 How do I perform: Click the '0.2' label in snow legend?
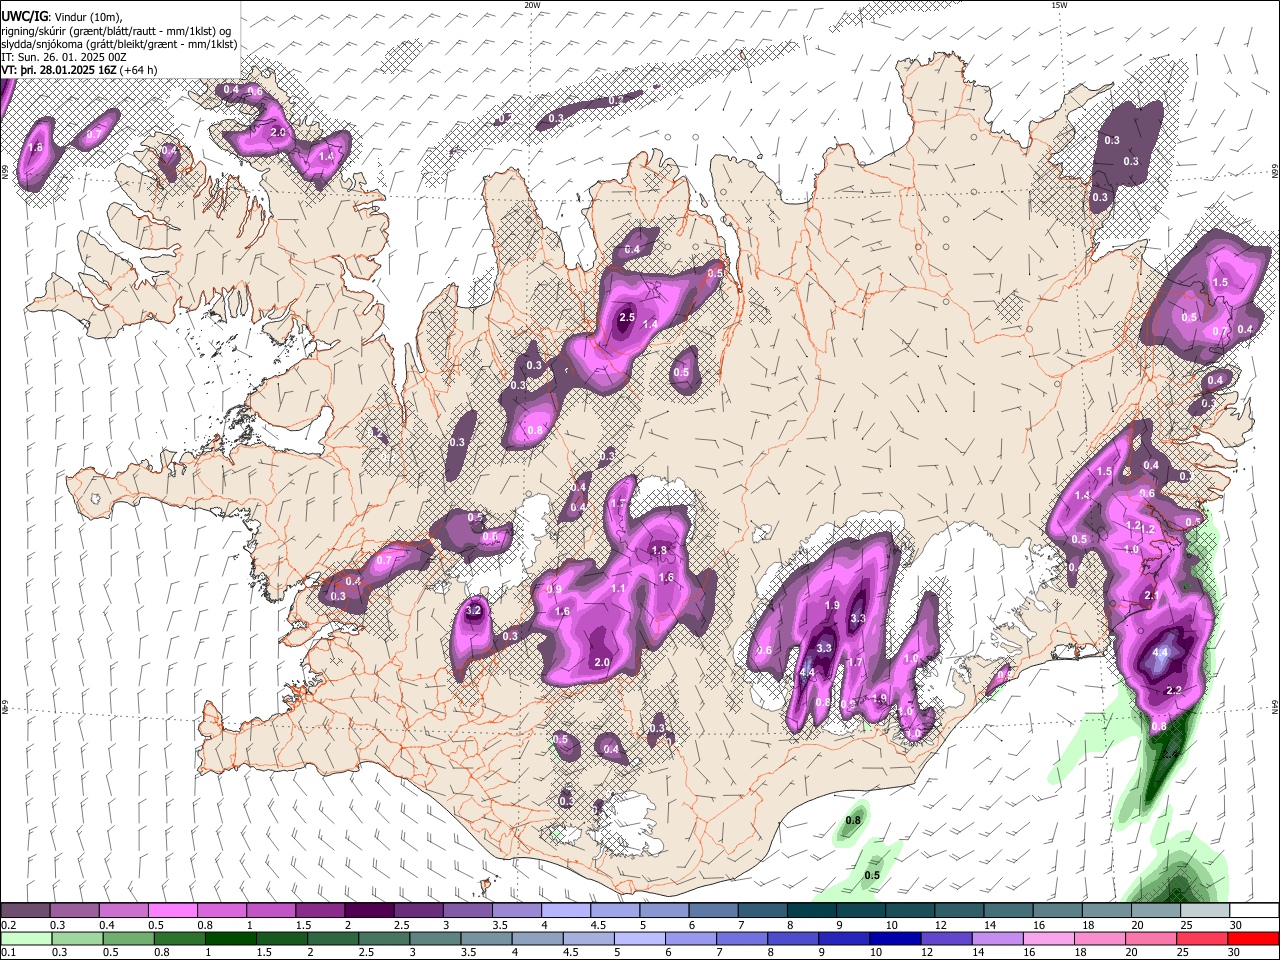8,925
